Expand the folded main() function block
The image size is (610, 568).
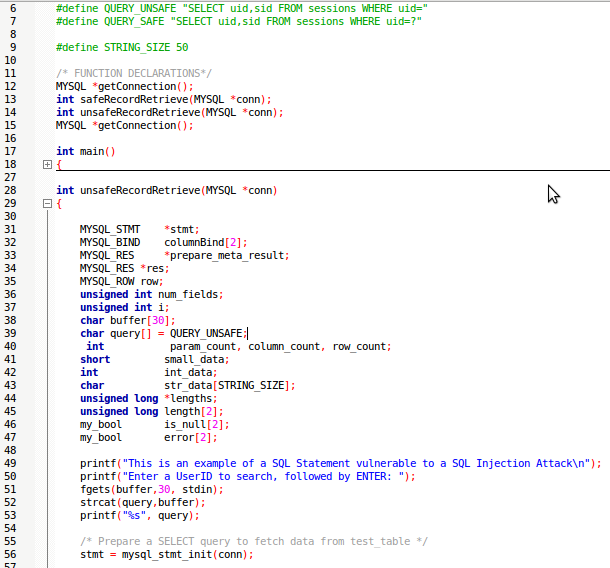[x=46, y=164]
